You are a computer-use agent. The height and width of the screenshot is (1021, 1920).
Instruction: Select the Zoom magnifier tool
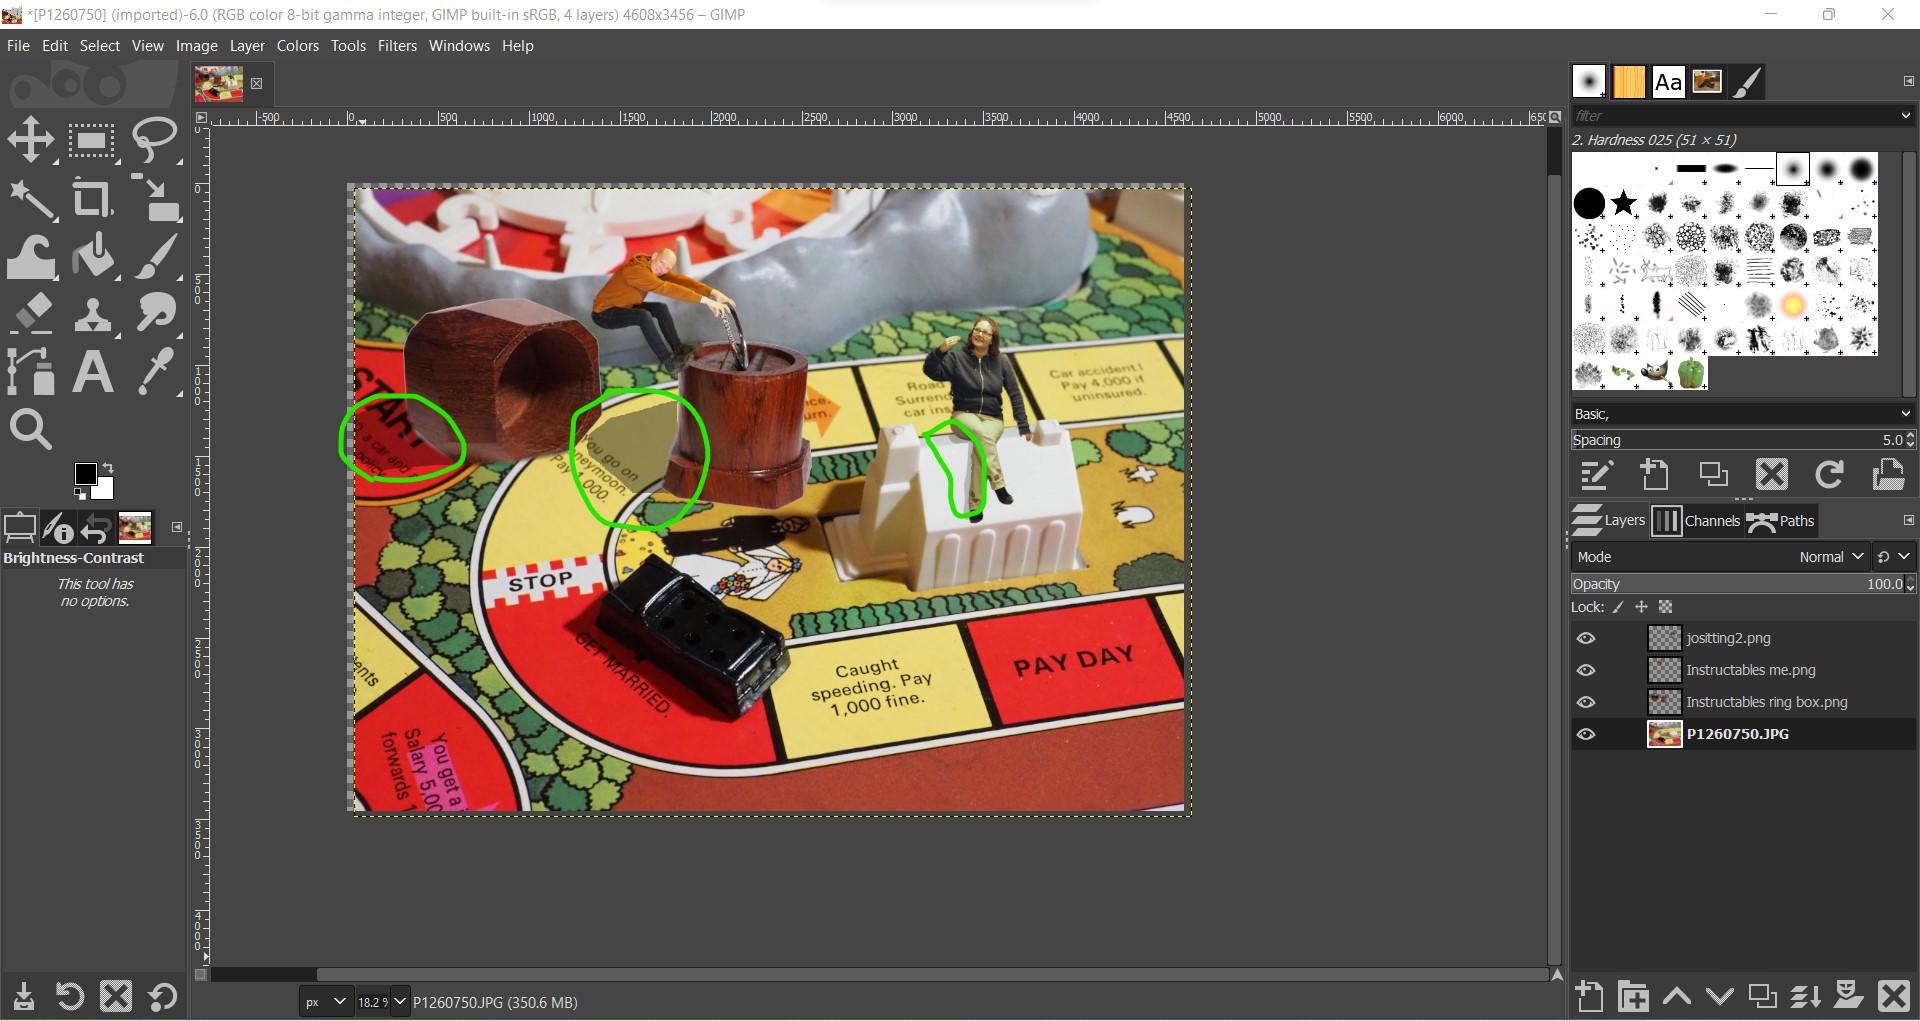point(32,430)
